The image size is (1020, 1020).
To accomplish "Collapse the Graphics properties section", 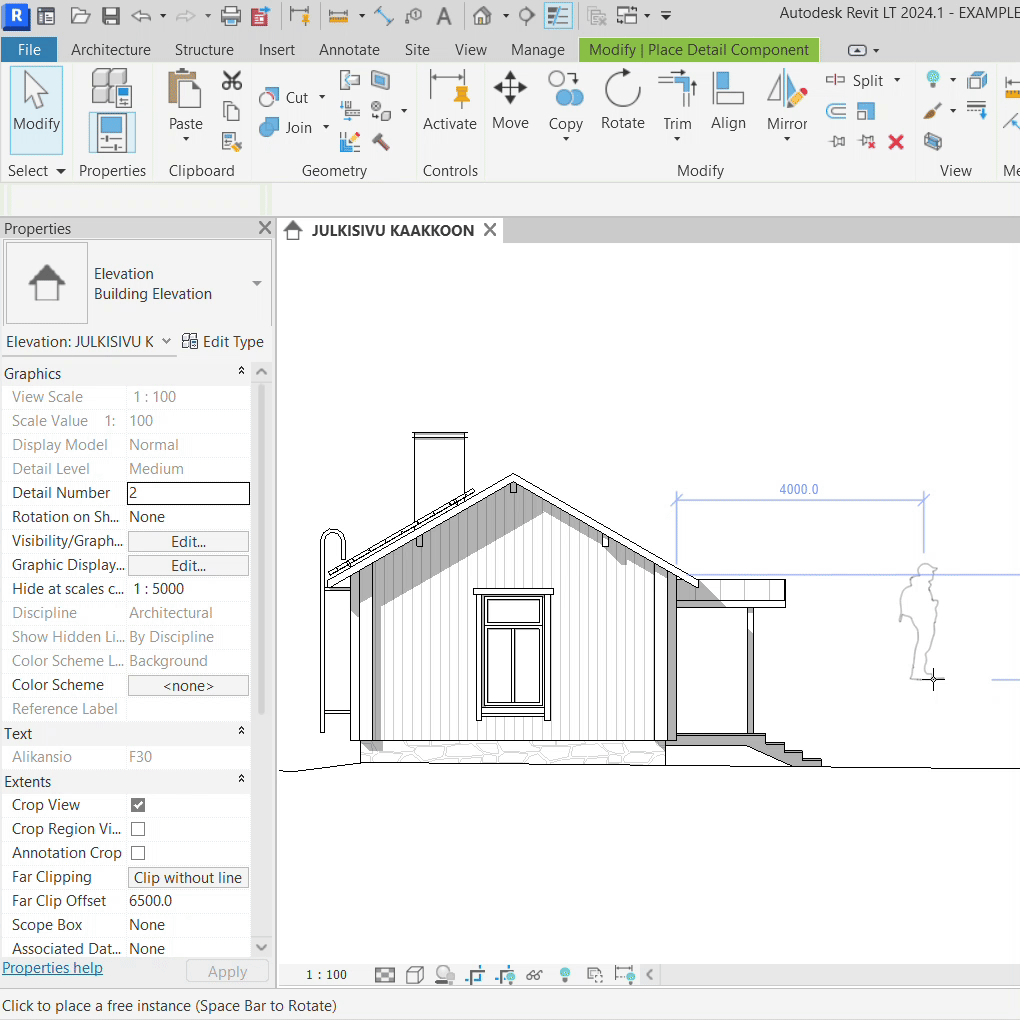I will pyautogui.click(x=241, y=372).
